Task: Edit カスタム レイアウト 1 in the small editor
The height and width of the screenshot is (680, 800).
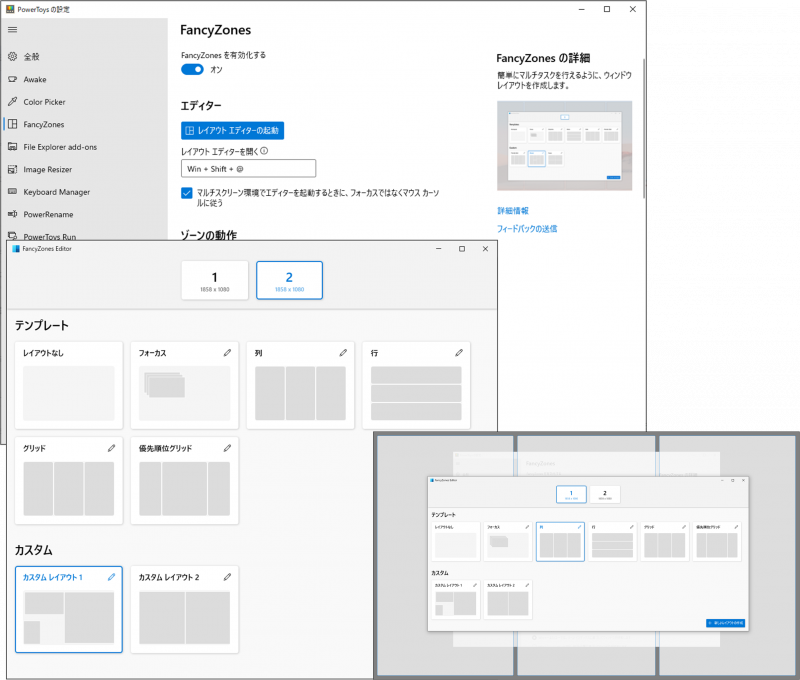Action: tap(474, 585)
